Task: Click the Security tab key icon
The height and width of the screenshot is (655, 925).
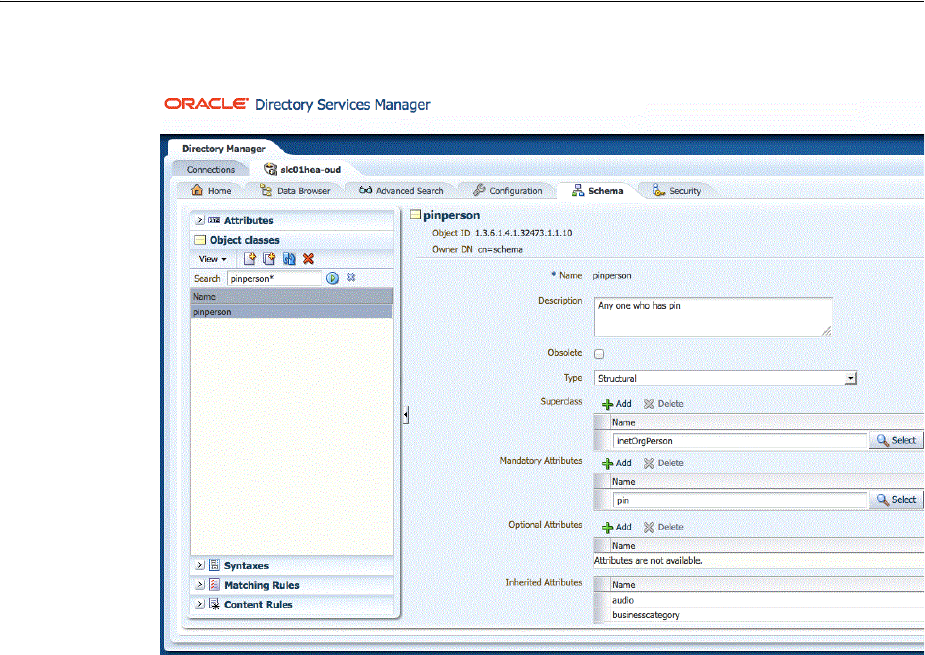Action: [659, 190]
